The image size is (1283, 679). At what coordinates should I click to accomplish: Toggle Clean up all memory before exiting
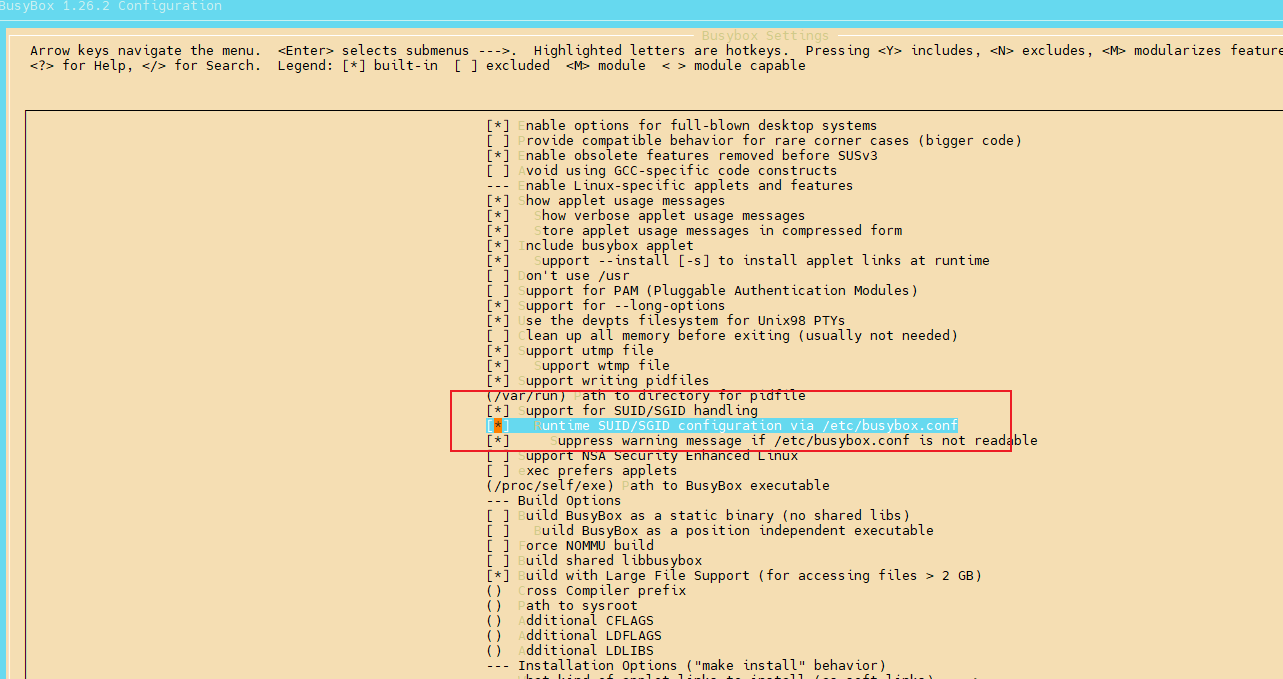[x=722, y=335]
